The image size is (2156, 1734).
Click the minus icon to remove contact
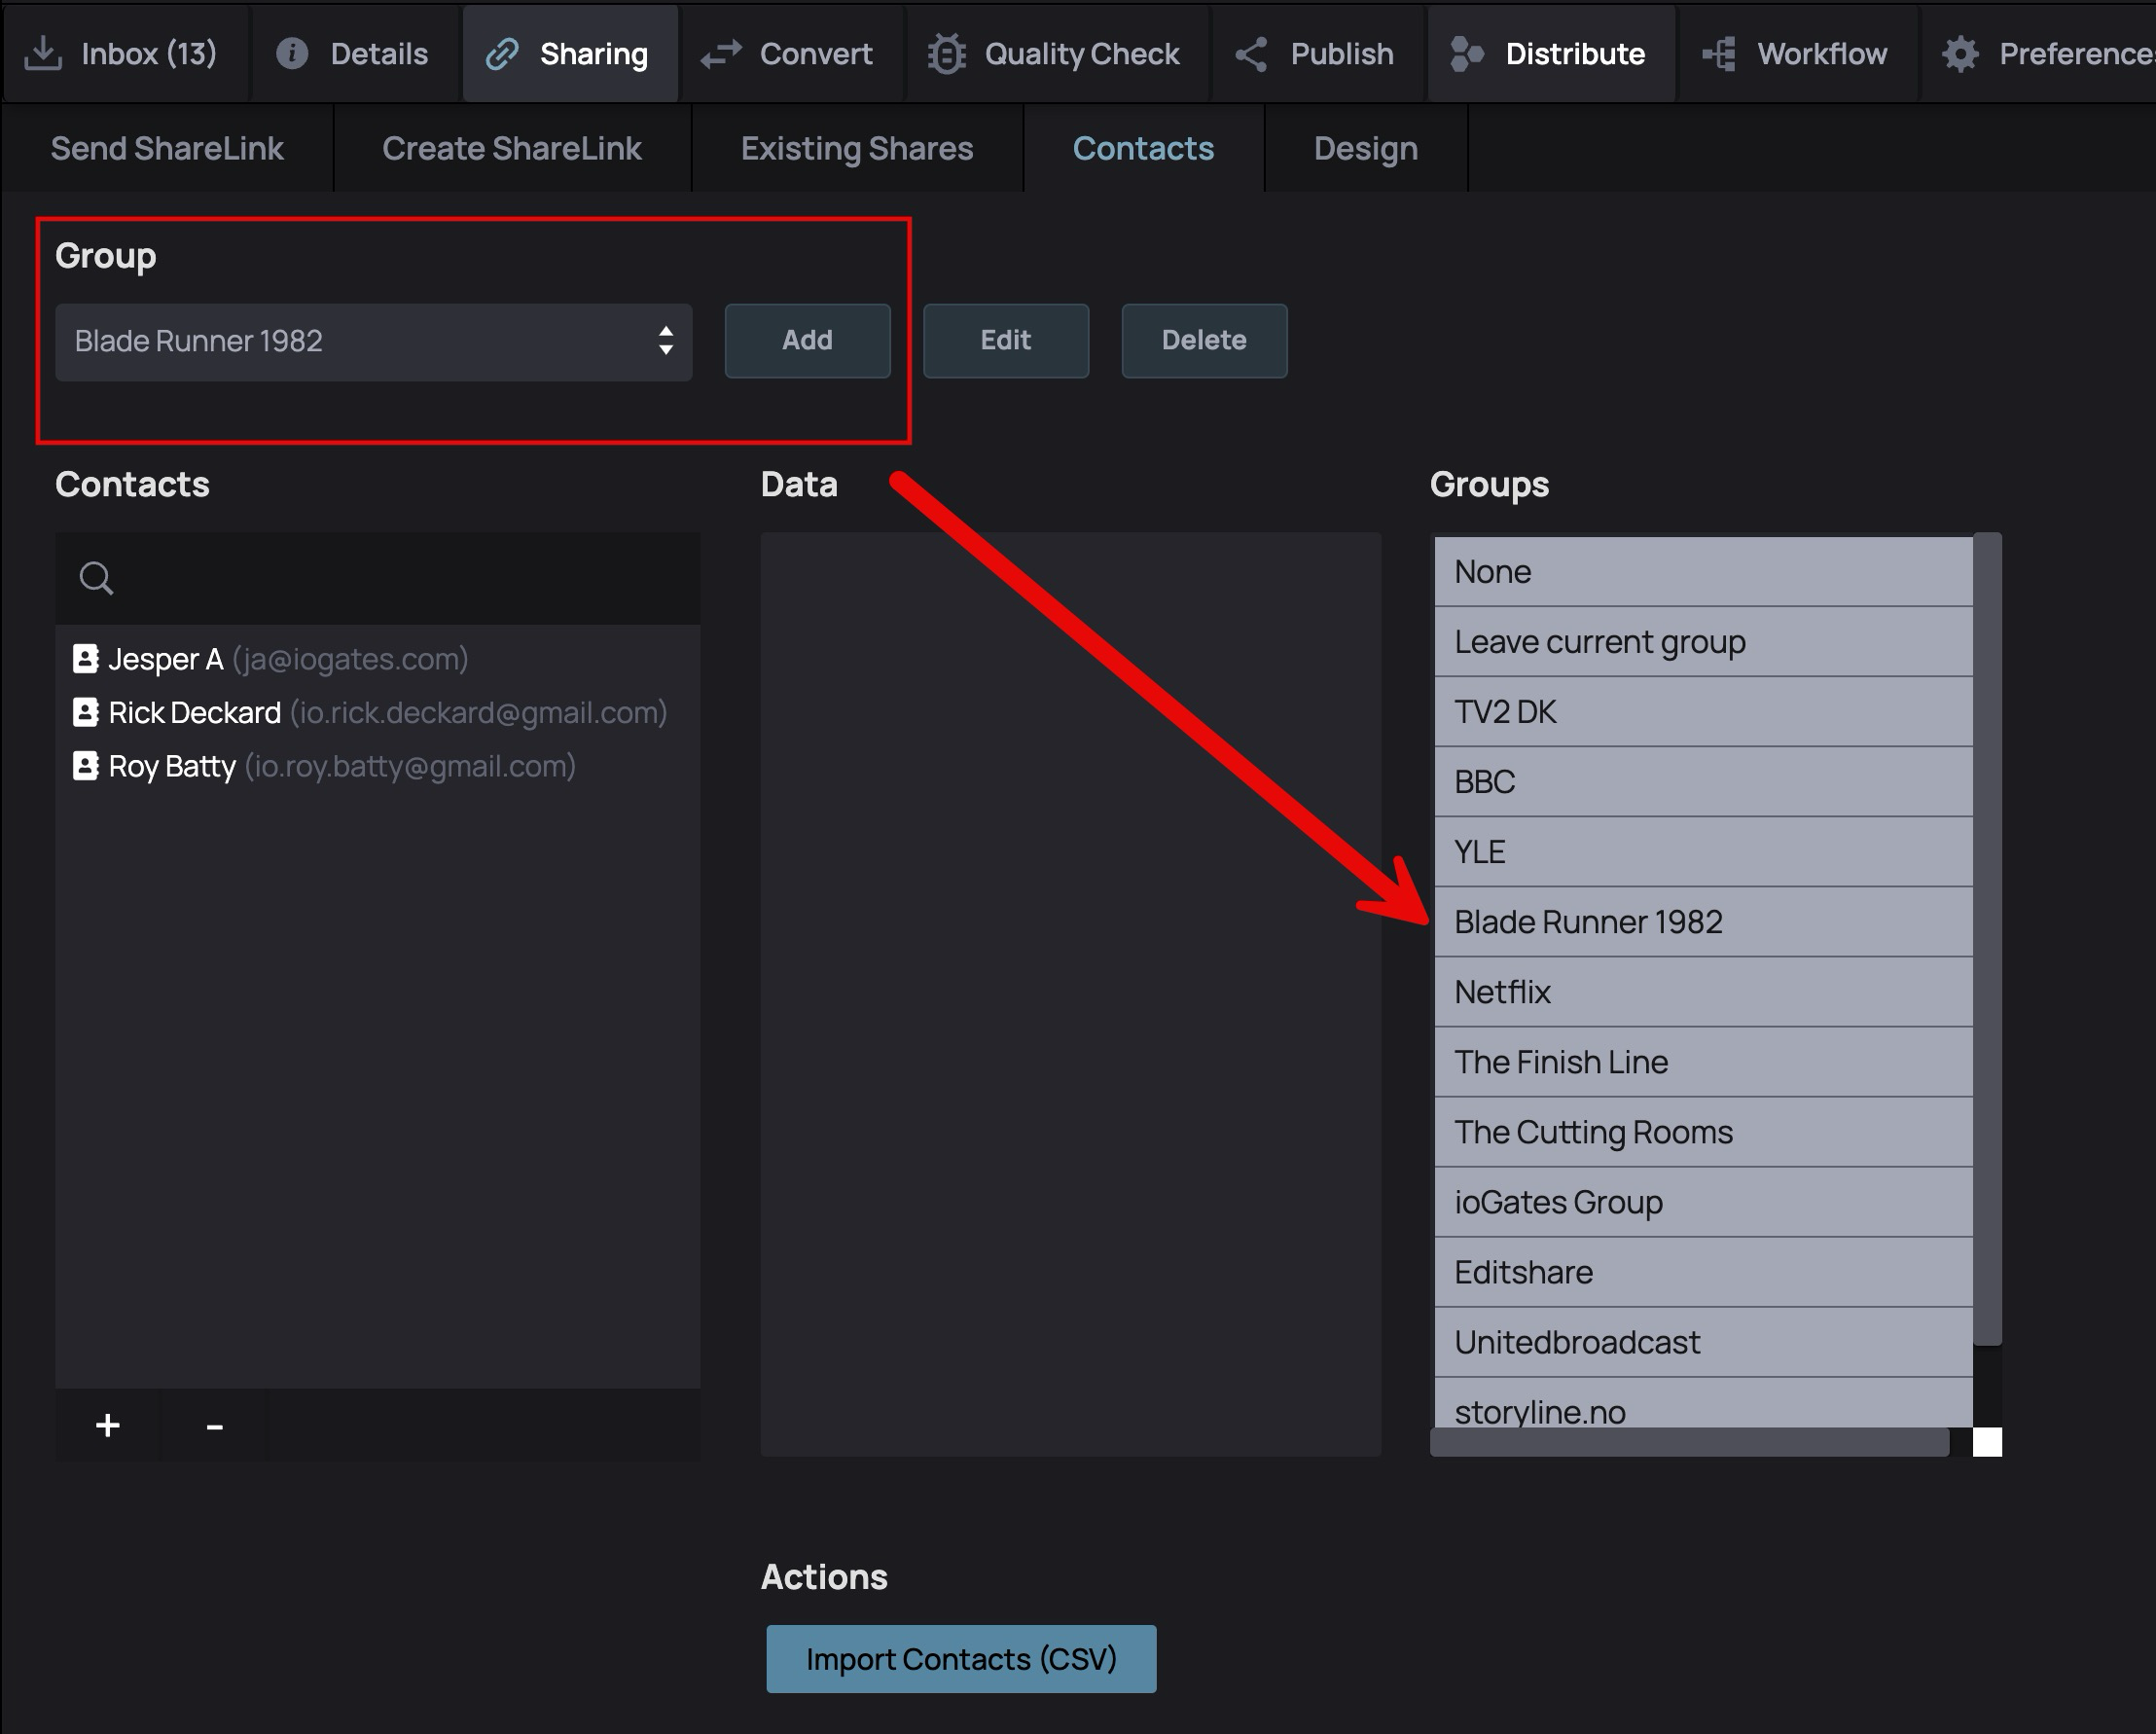[x=214, y=1426]
